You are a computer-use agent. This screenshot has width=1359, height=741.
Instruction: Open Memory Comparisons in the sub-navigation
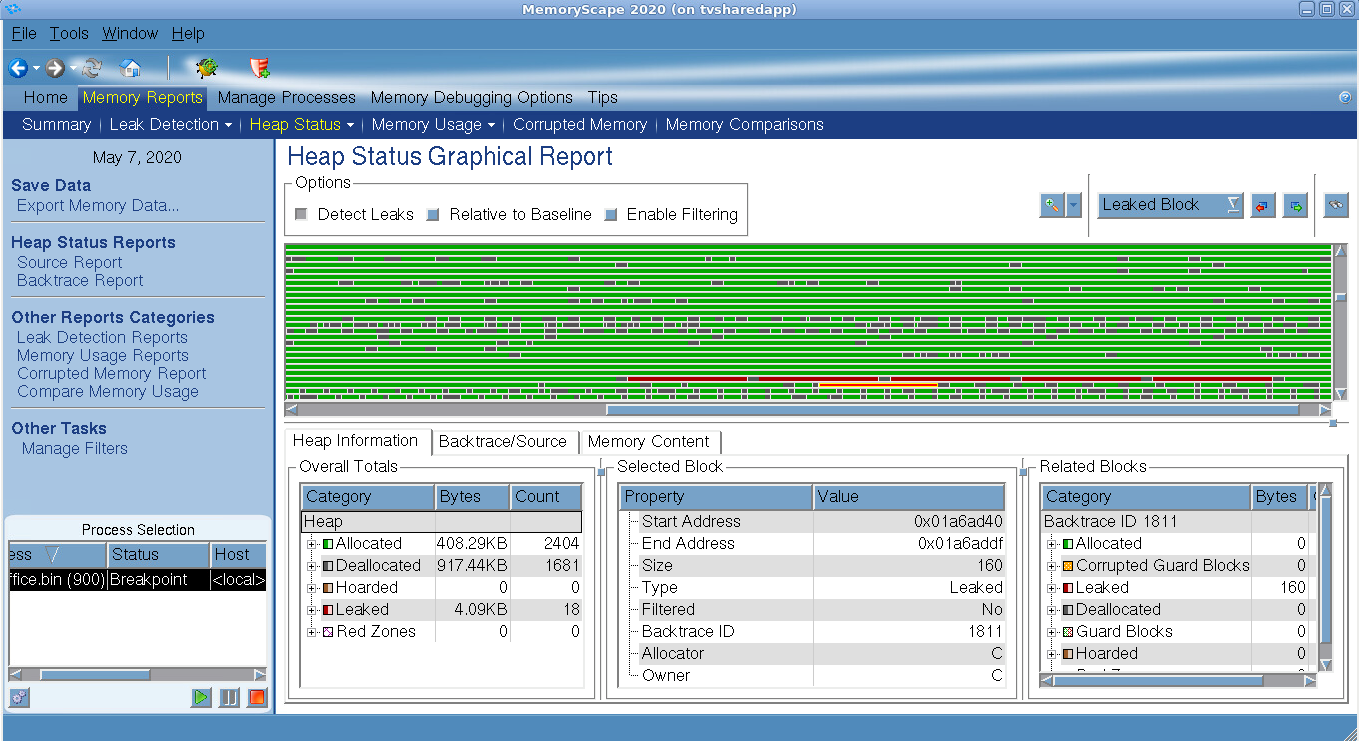click(x=745, y=125)
